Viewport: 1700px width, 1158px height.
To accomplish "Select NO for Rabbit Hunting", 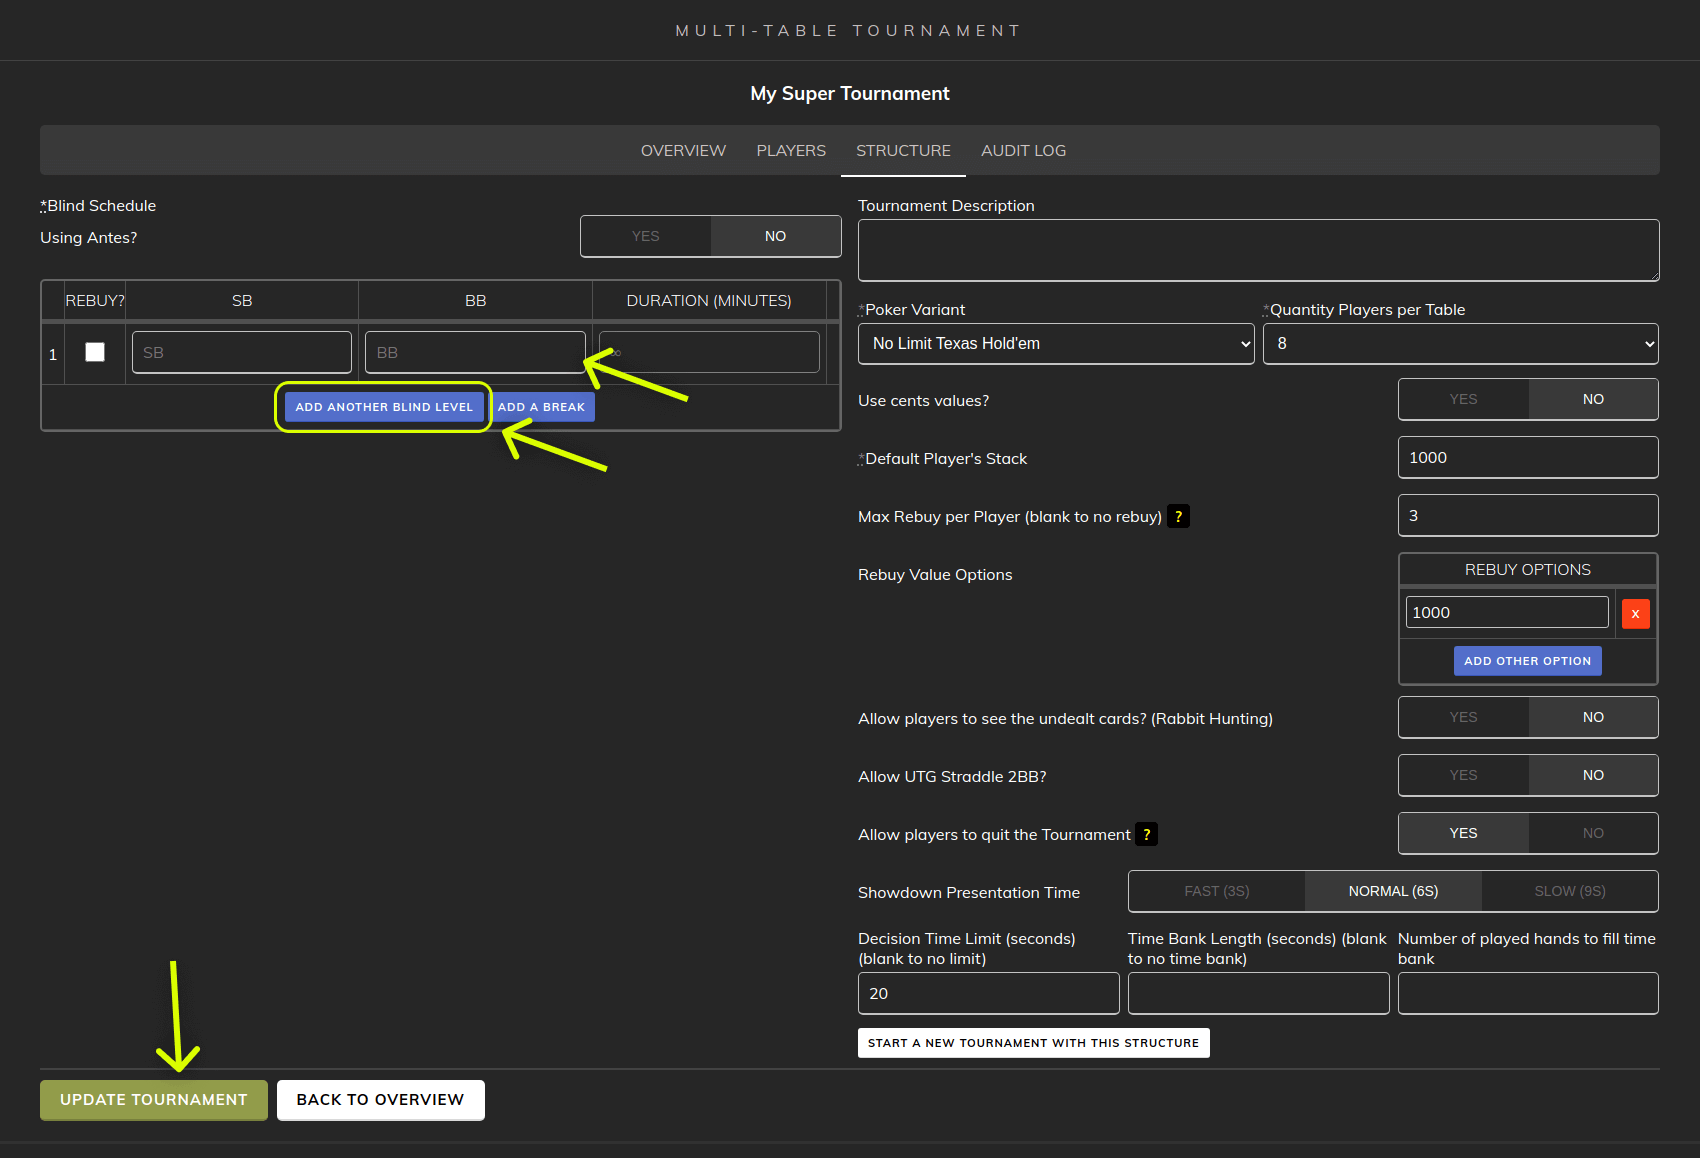I will pyautogui.click(x=1593, y=717).
